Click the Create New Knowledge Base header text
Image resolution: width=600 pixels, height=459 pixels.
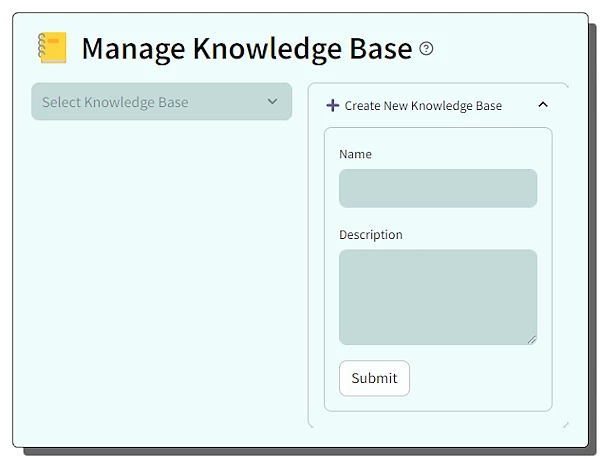coord(423,105)
